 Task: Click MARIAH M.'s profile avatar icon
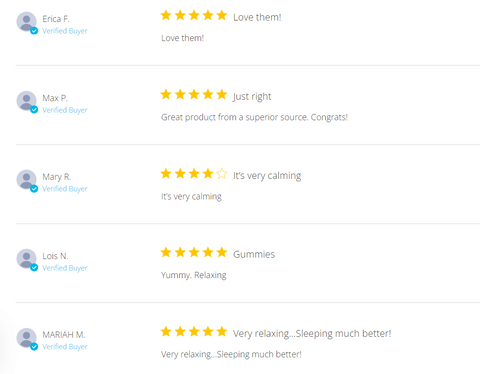[27, 338]
